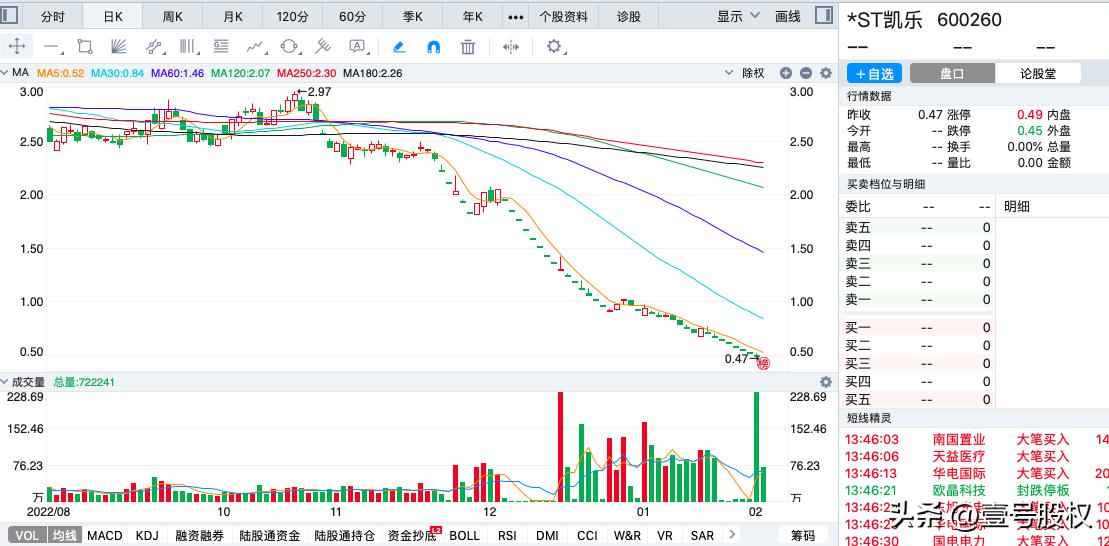Open the 显示 dropdown menu
Screen dimensions: 1109x546
738,16
